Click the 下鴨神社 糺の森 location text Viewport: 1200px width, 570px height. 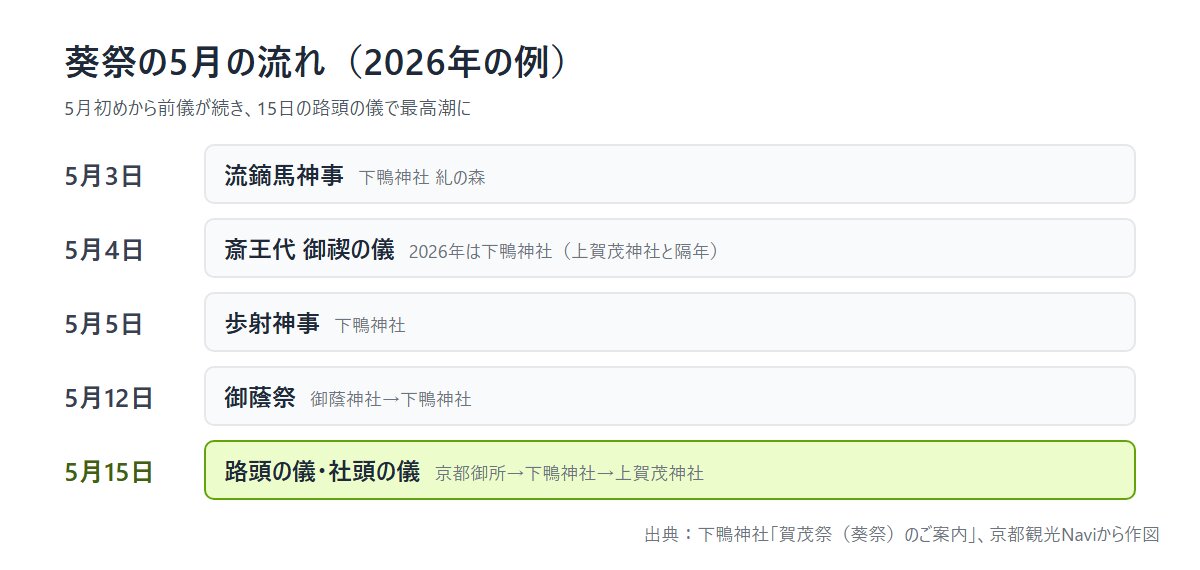(x=422, y=178)
